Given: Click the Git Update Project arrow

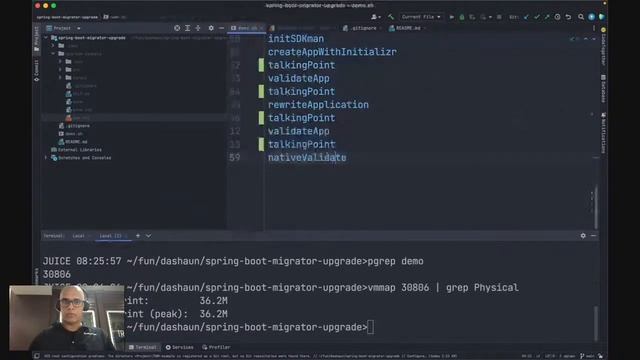Looking at the screenshot, I should click(526, 17).
